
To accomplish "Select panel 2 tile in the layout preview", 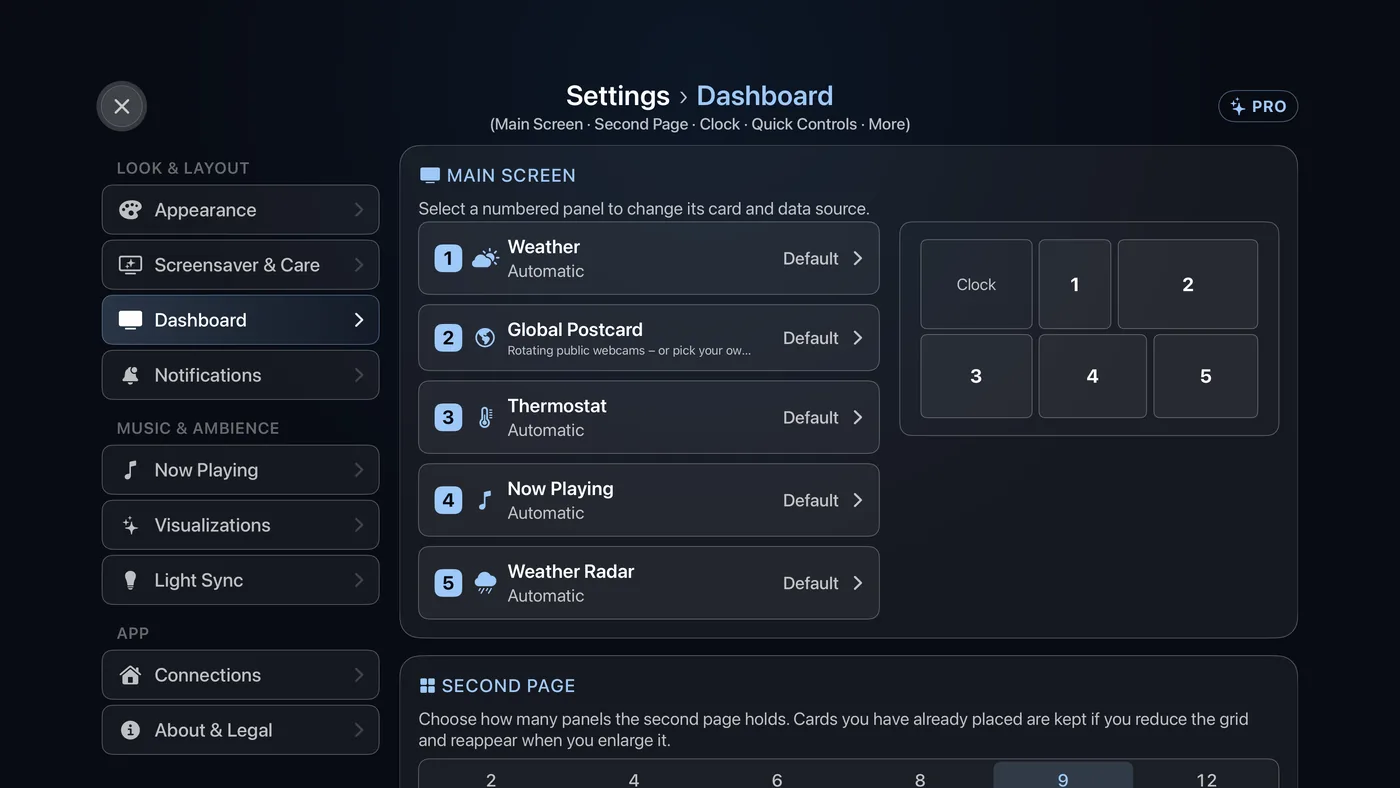I will tap(1188, 284).
